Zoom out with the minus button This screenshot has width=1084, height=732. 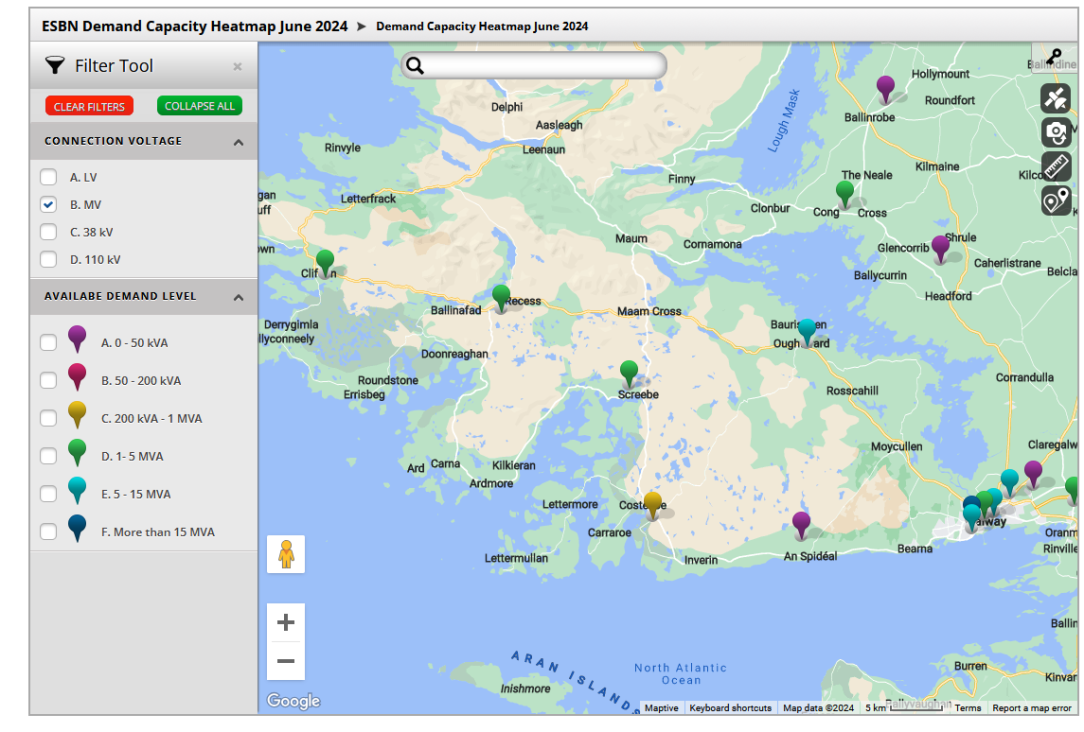point(286,661)
